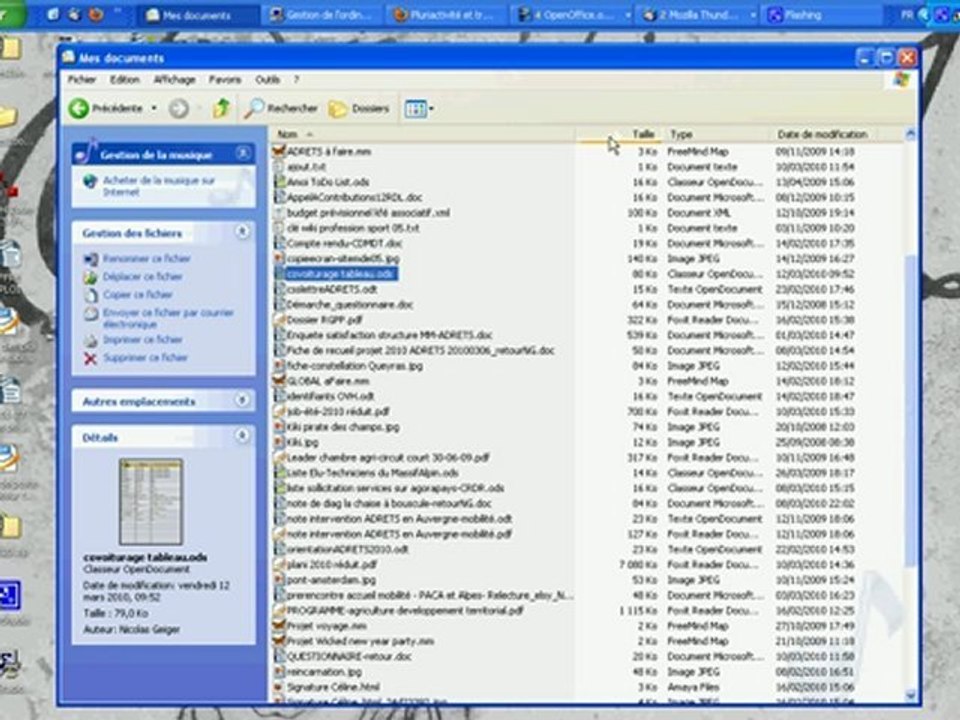Click the greyed Forward arrow icon
The image size is (960, 720).
(179, 109)
